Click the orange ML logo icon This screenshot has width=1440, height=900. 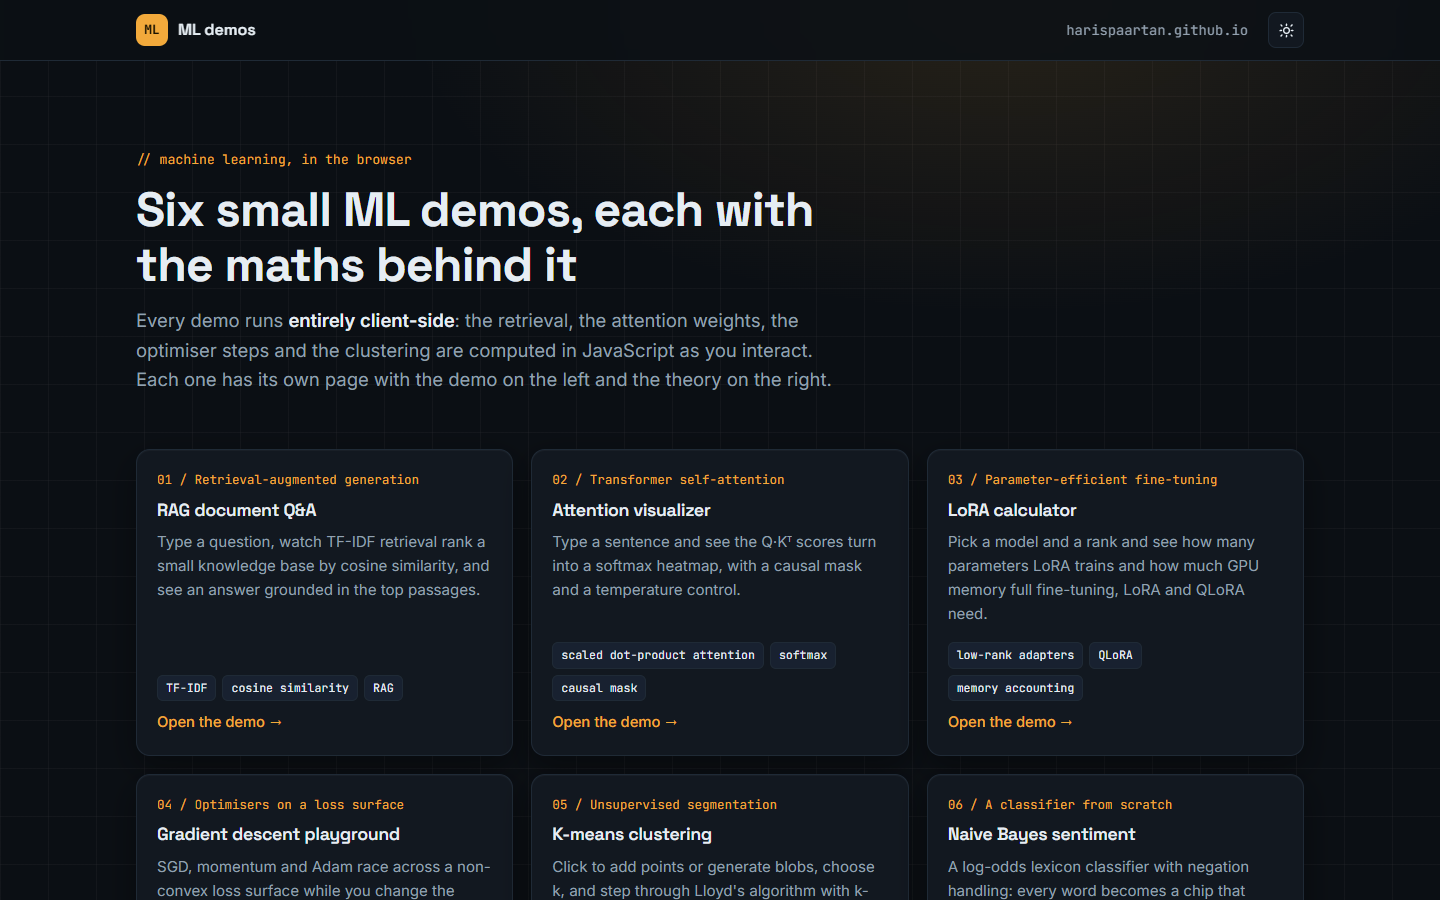coord(152,30)
